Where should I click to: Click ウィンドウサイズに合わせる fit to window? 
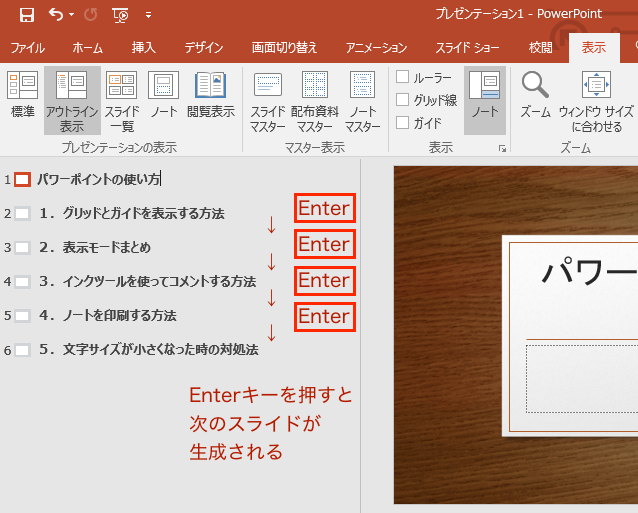596,100
